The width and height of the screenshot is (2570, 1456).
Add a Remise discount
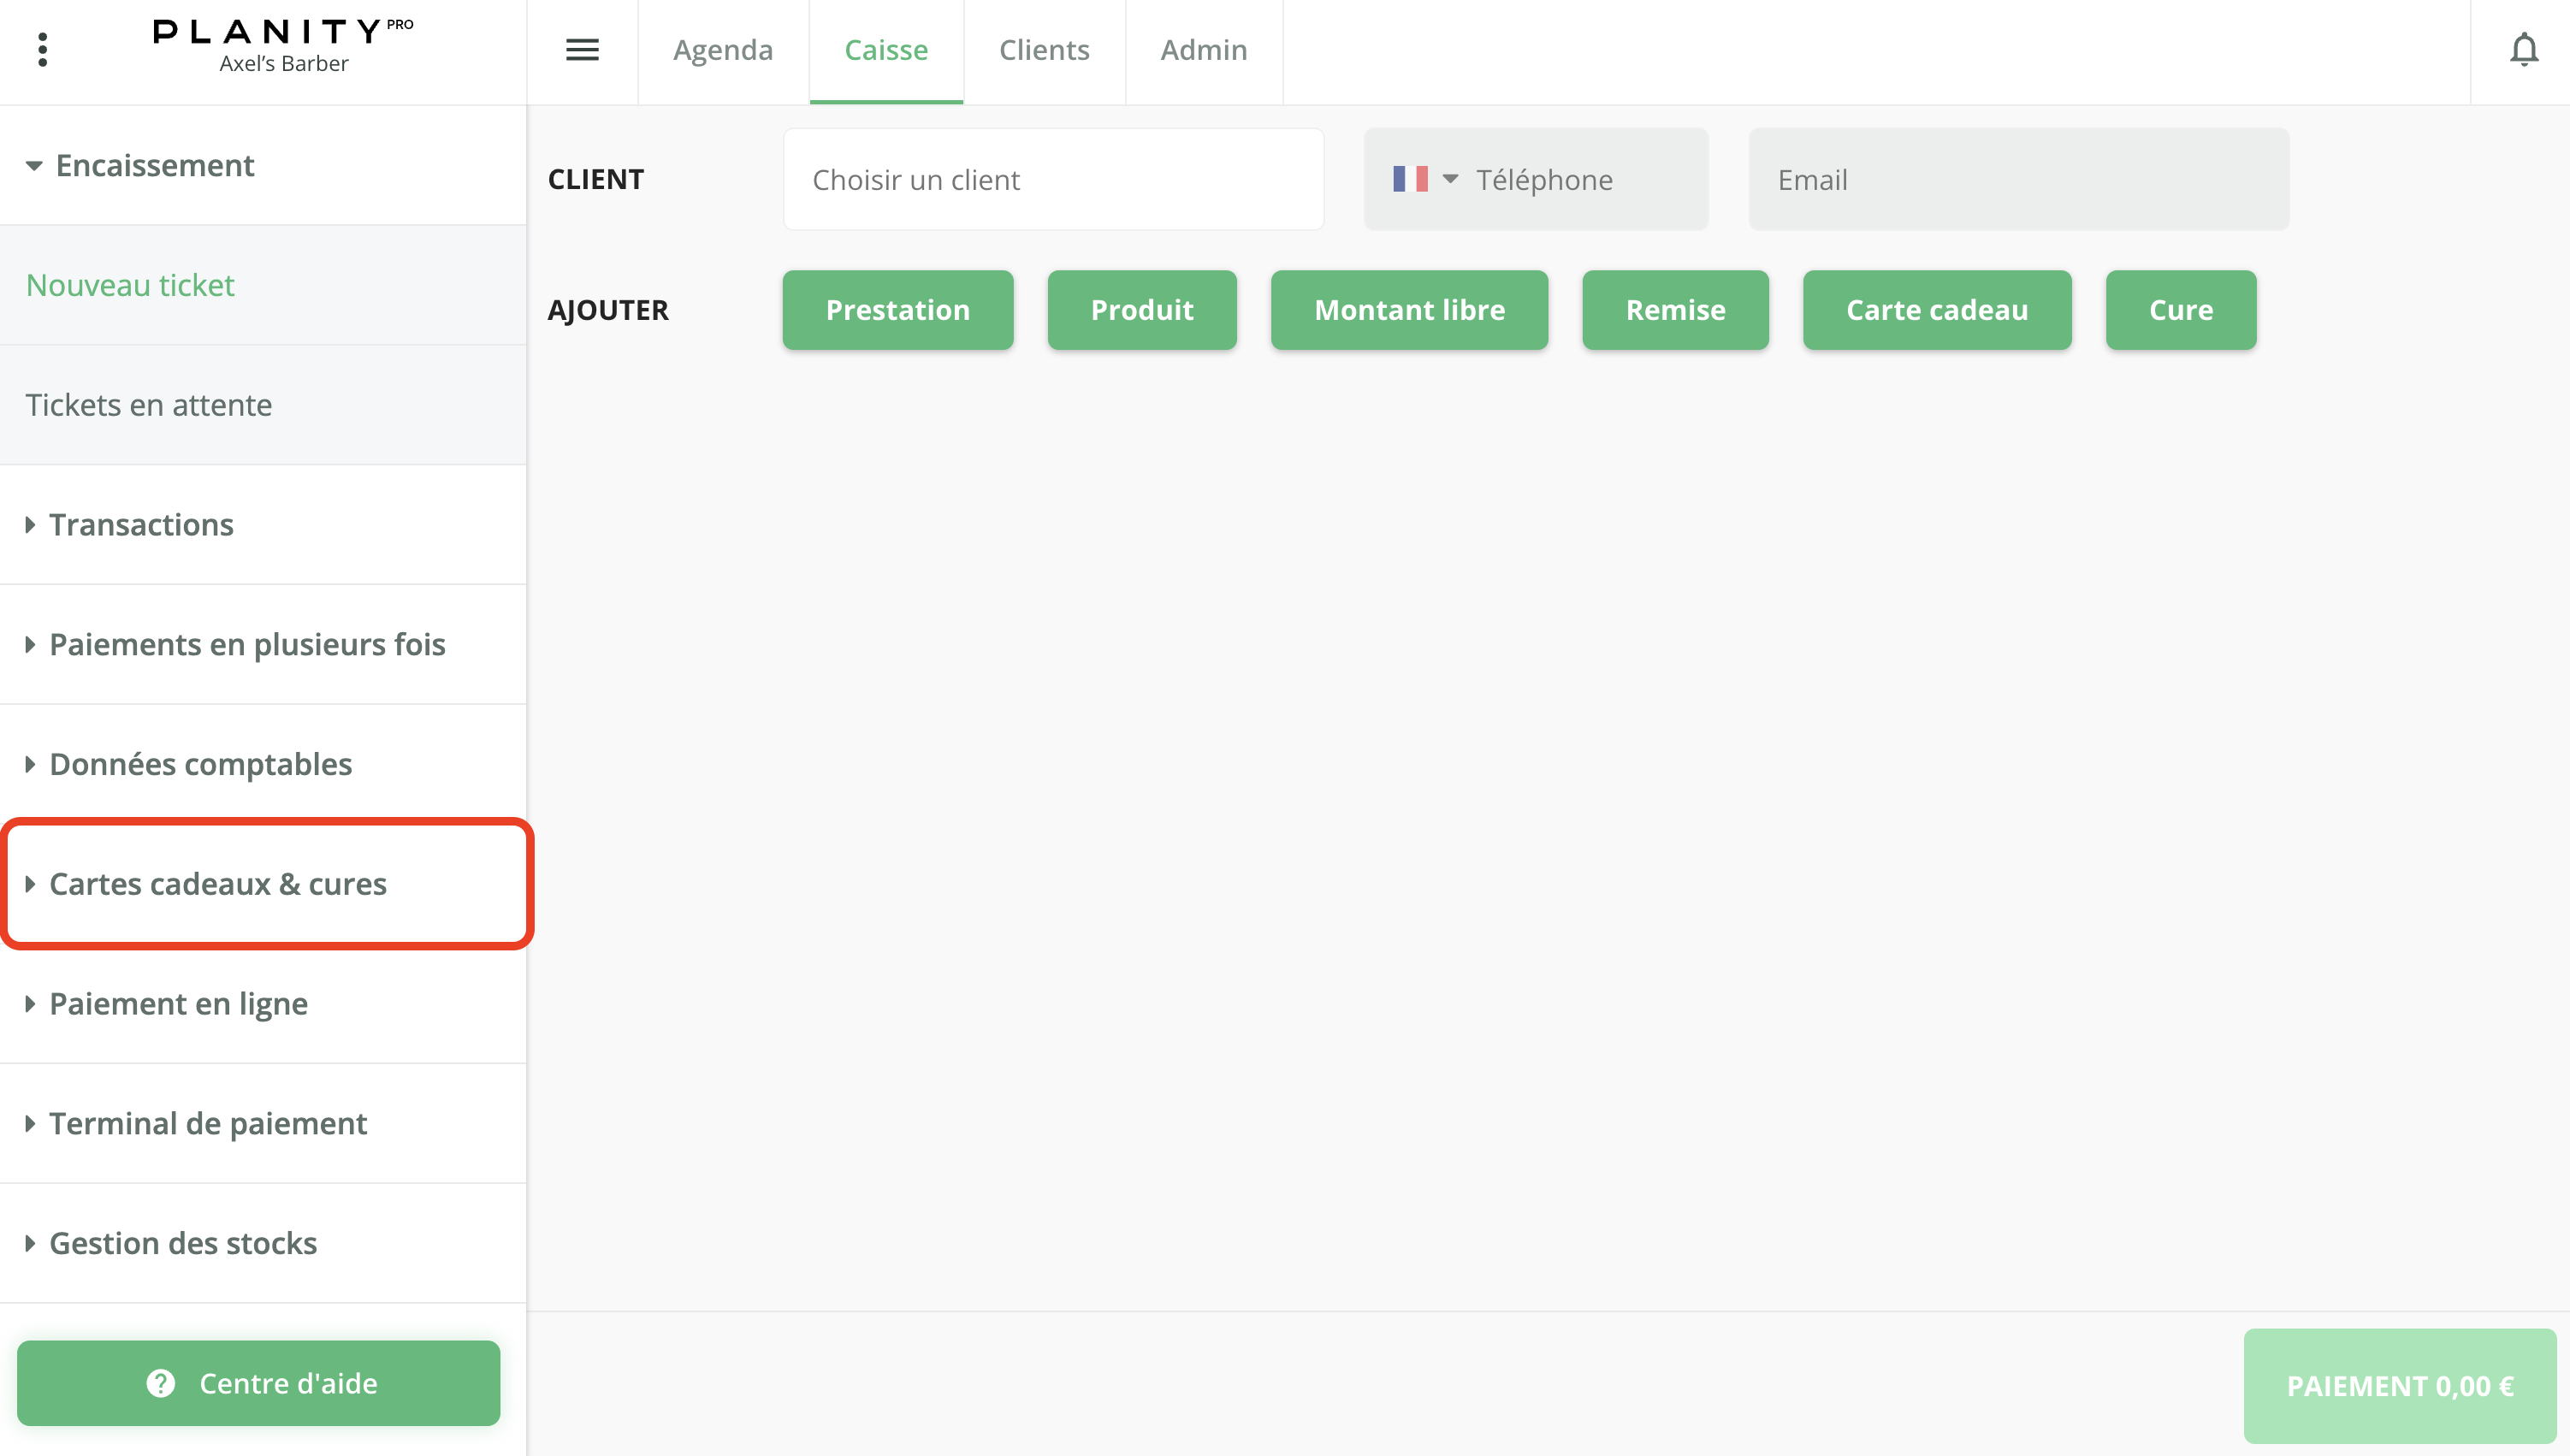point(1675,310)
